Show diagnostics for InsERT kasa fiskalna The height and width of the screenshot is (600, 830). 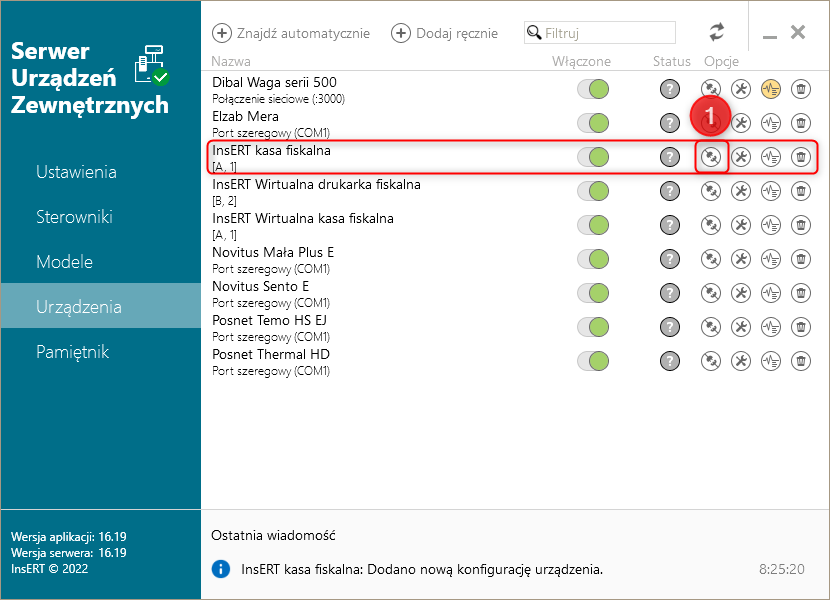click(771, 157)
